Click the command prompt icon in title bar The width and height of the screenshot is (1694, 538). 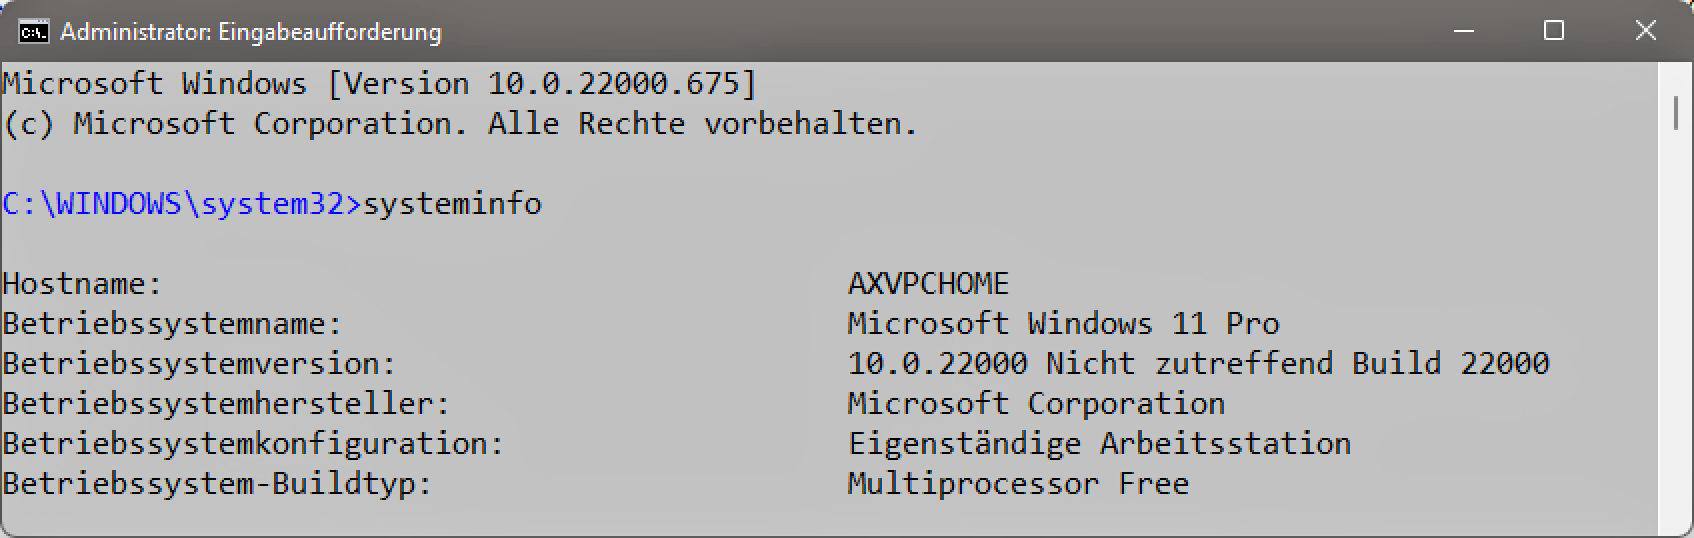pyautogui.click(x=33, y=32)
